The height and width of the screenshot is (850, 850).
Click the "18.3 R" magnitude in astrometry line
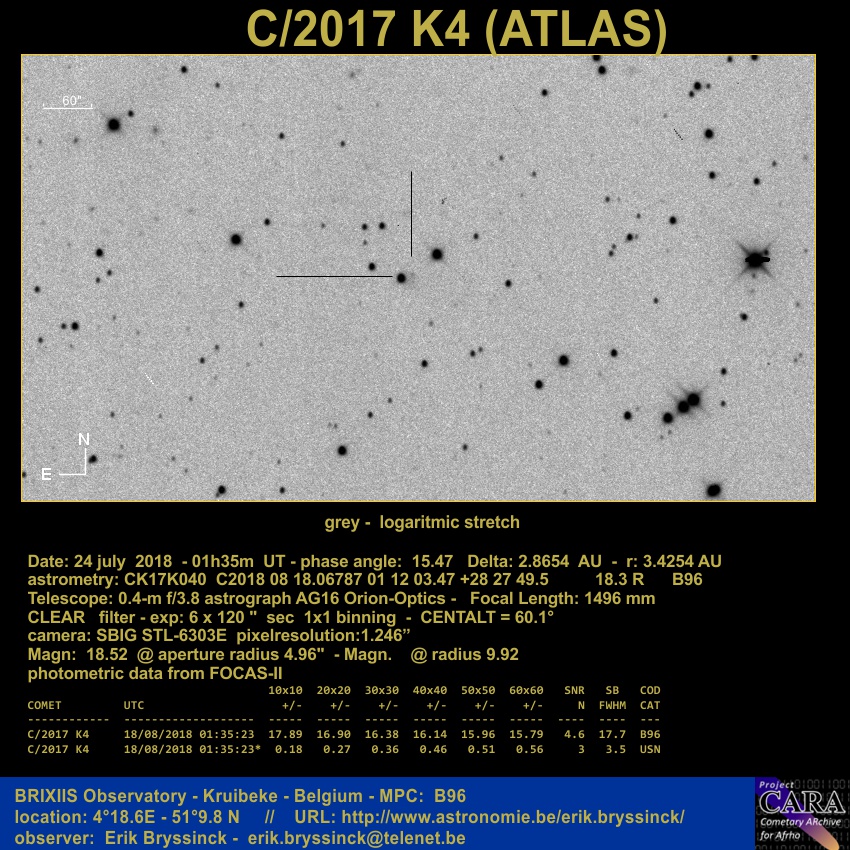click(620, 579)
